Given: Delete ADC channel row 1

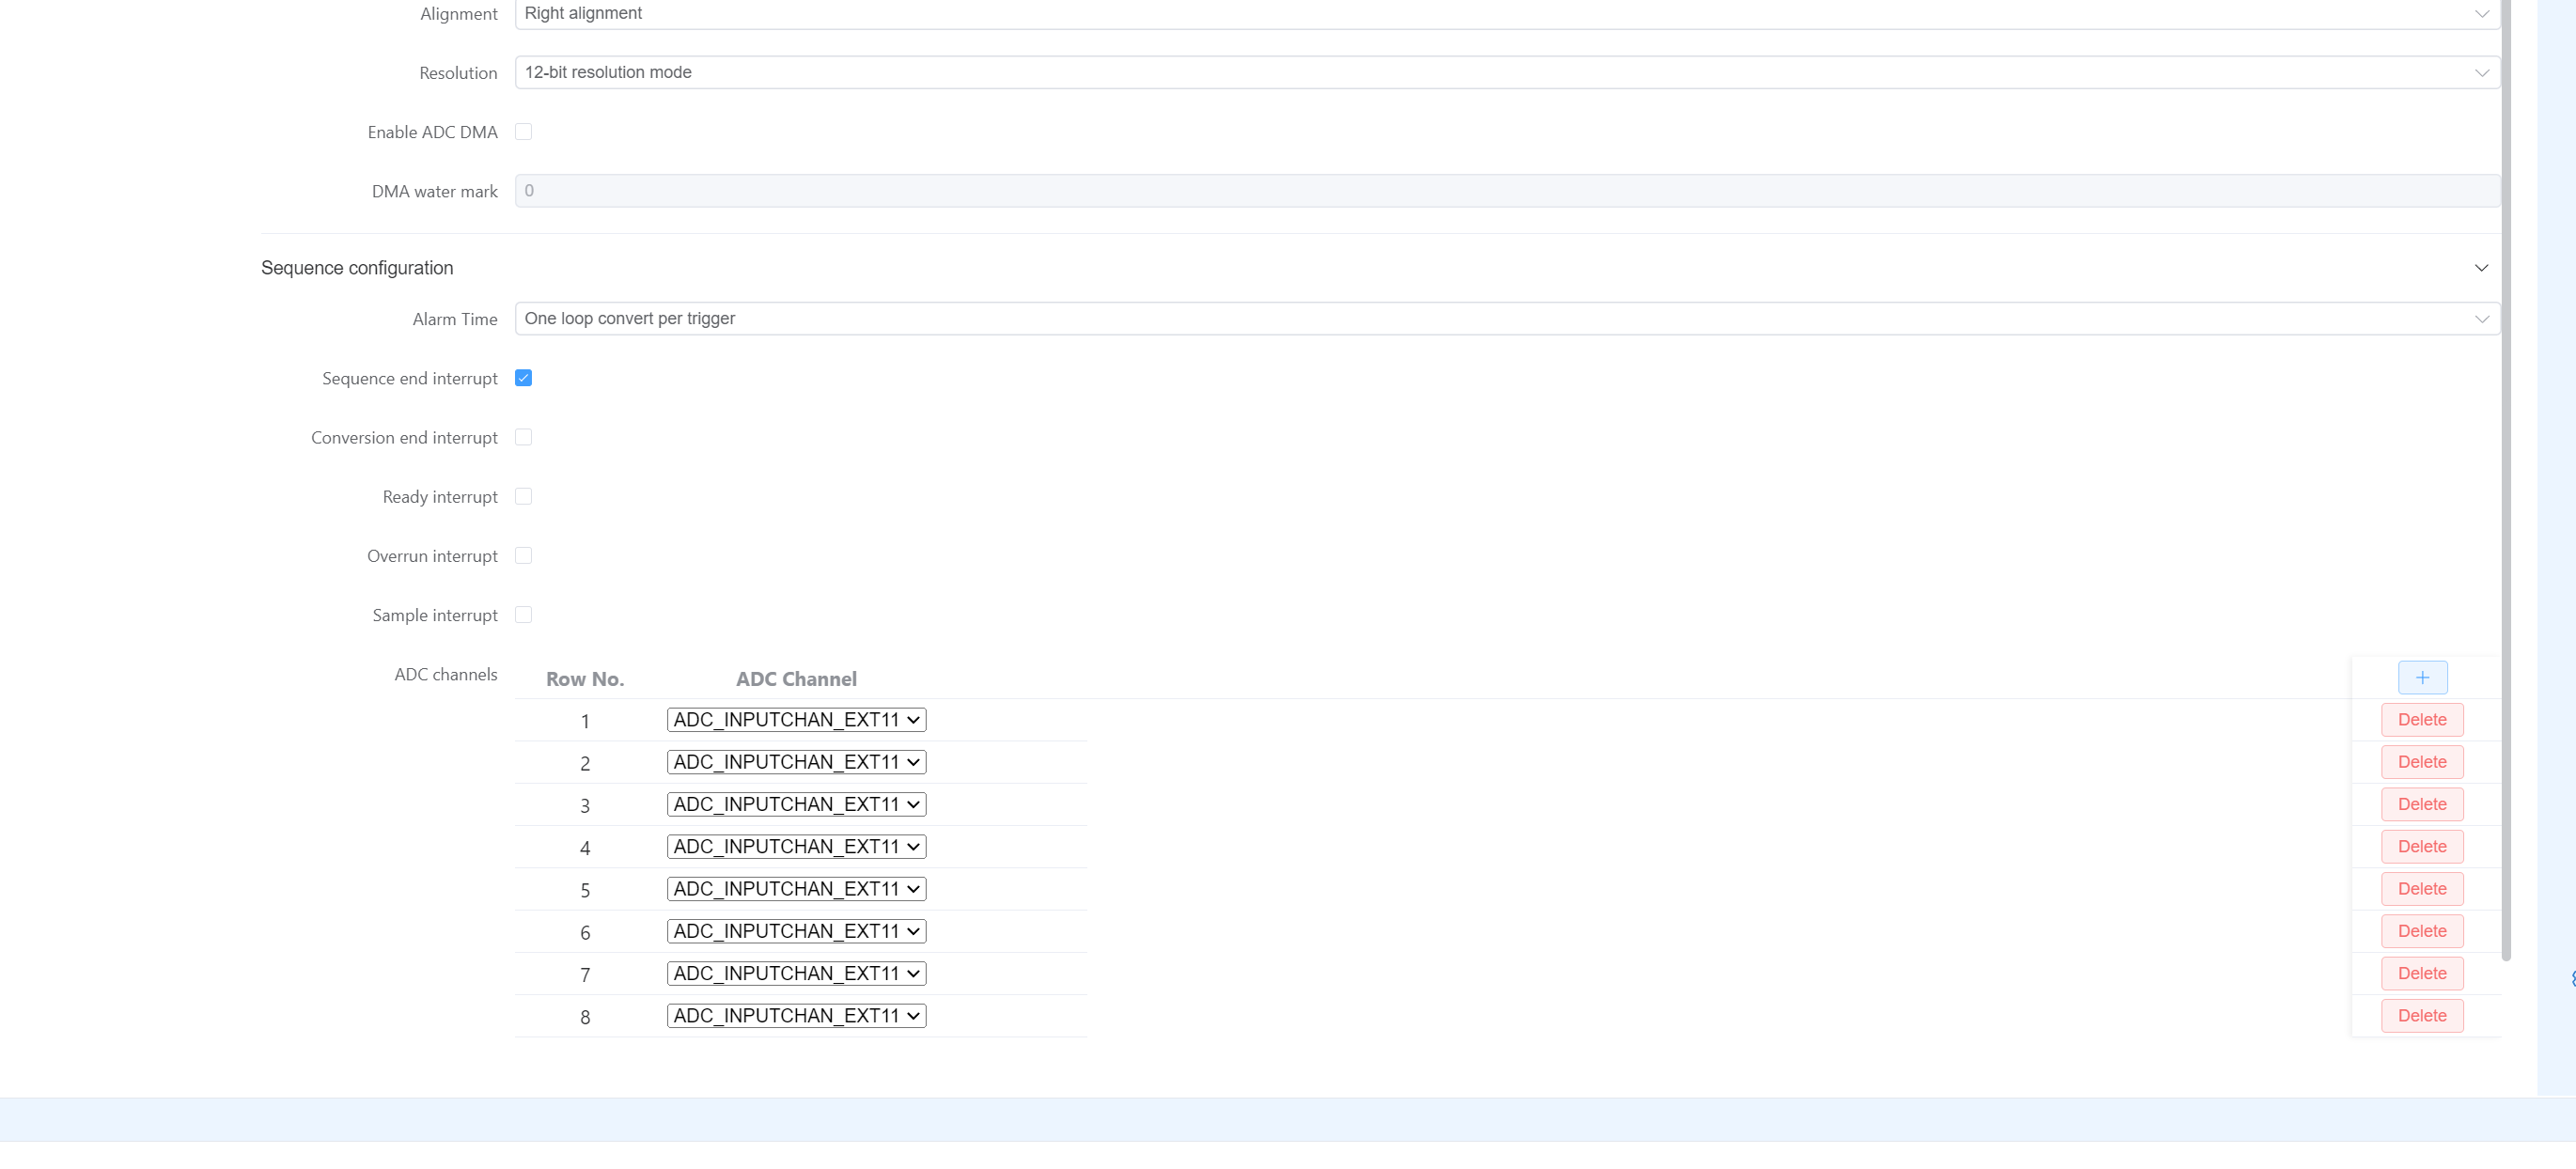Looking at the screenshot, I should click(x=2421, y=720).
